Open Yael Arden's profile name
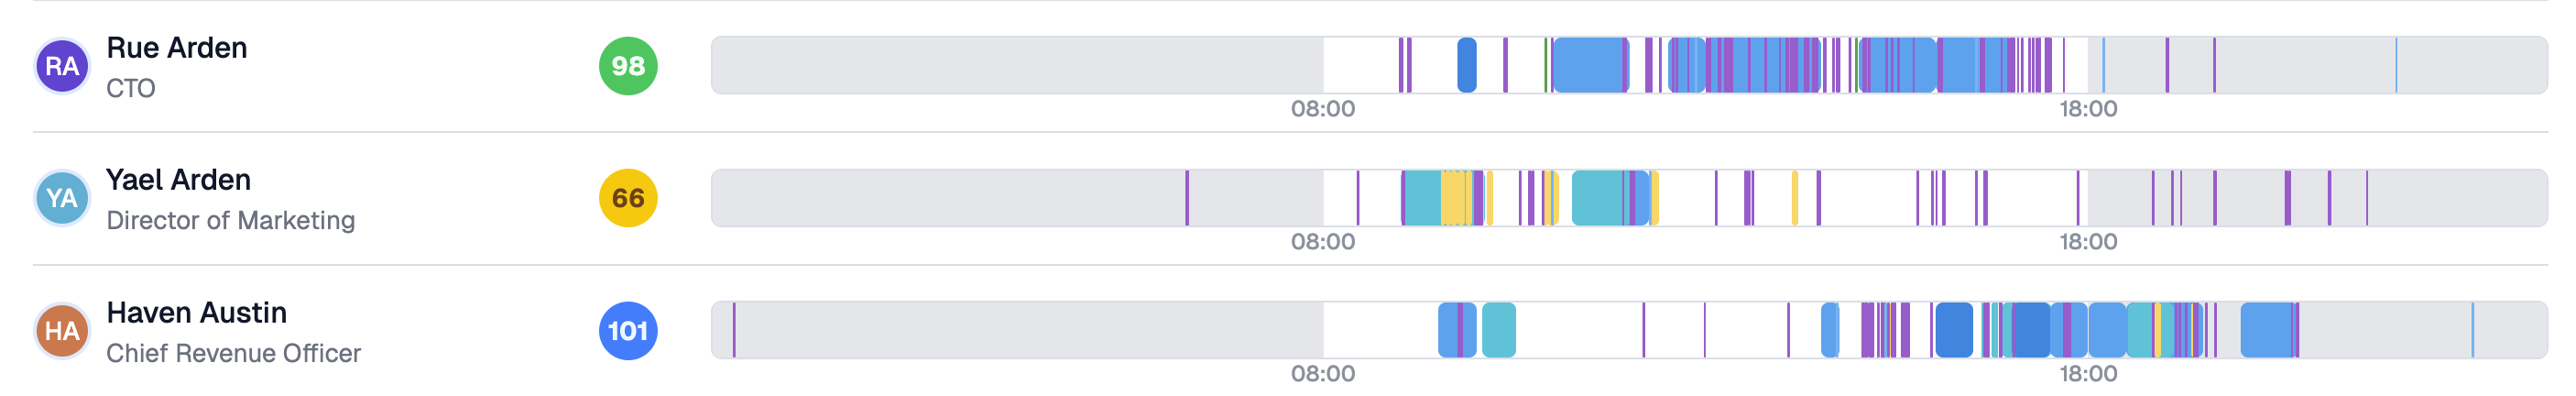Image resolution: width=2576 pixels, height=396 pixels. [x=179, y=180]
